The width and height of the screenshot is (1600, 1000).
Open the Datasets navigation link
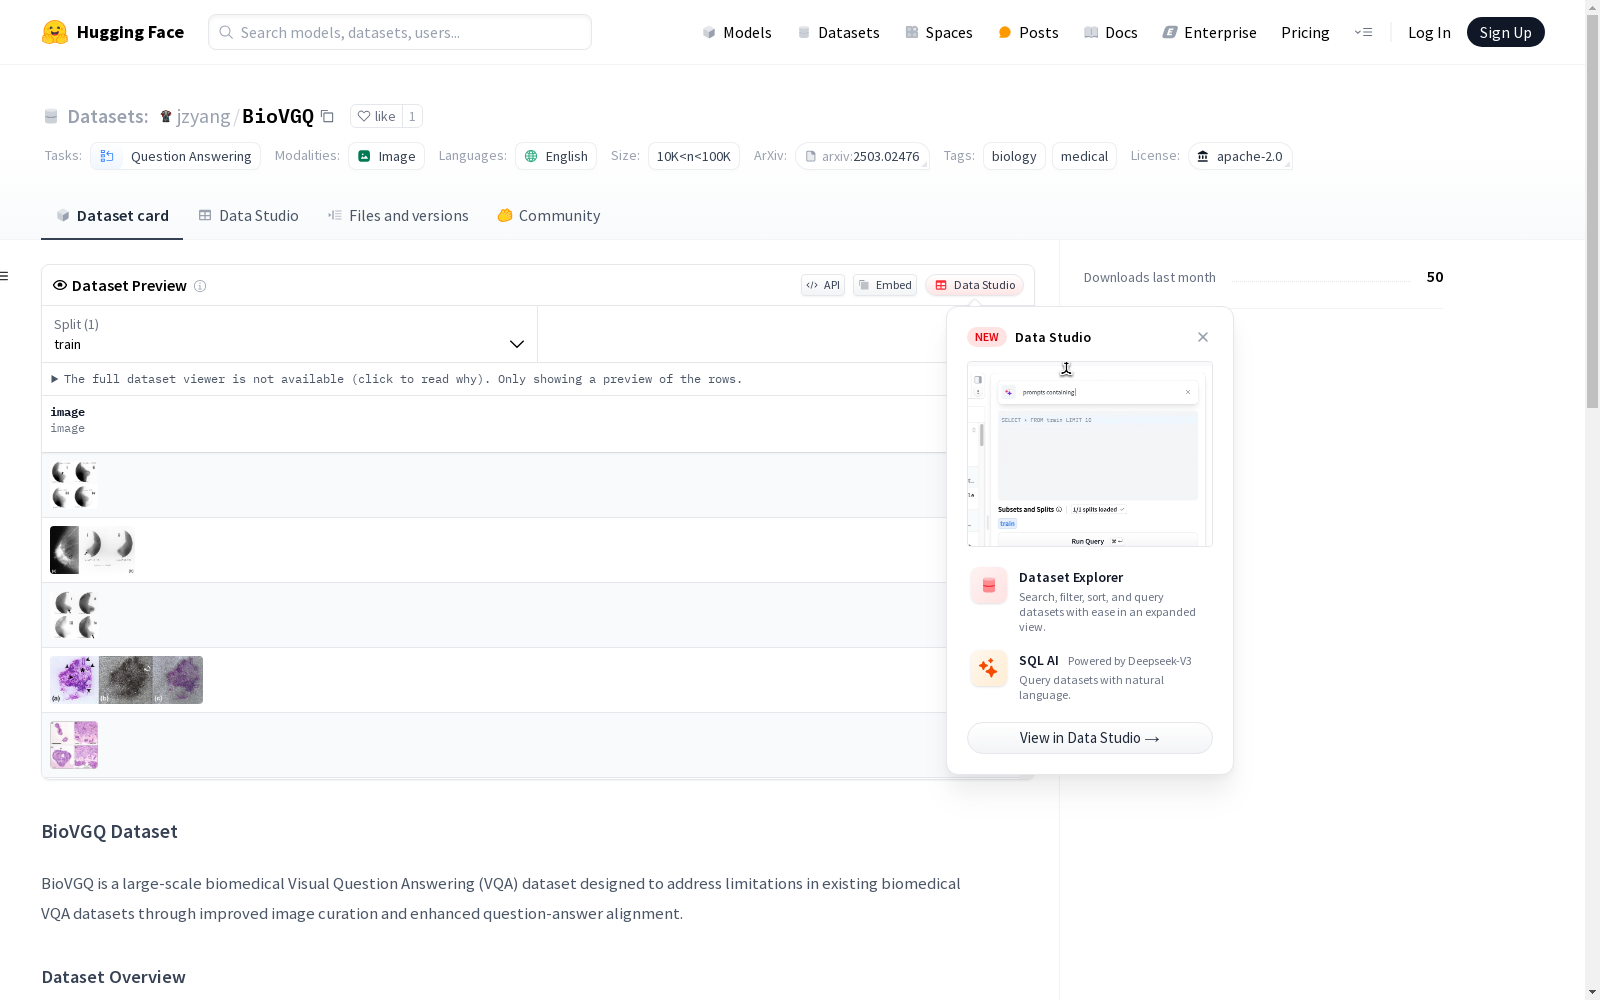point(838,32)
